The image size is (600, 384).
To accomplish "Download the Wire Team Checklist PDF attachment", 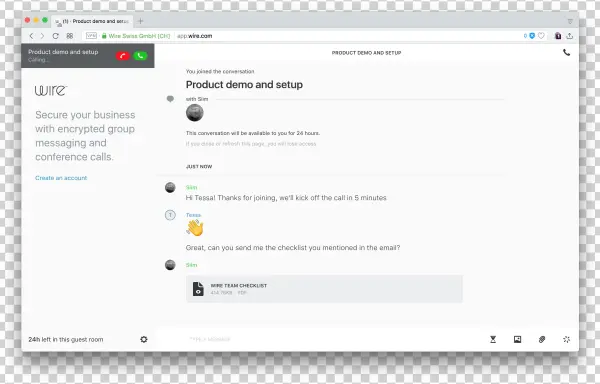I will [324, 289].
